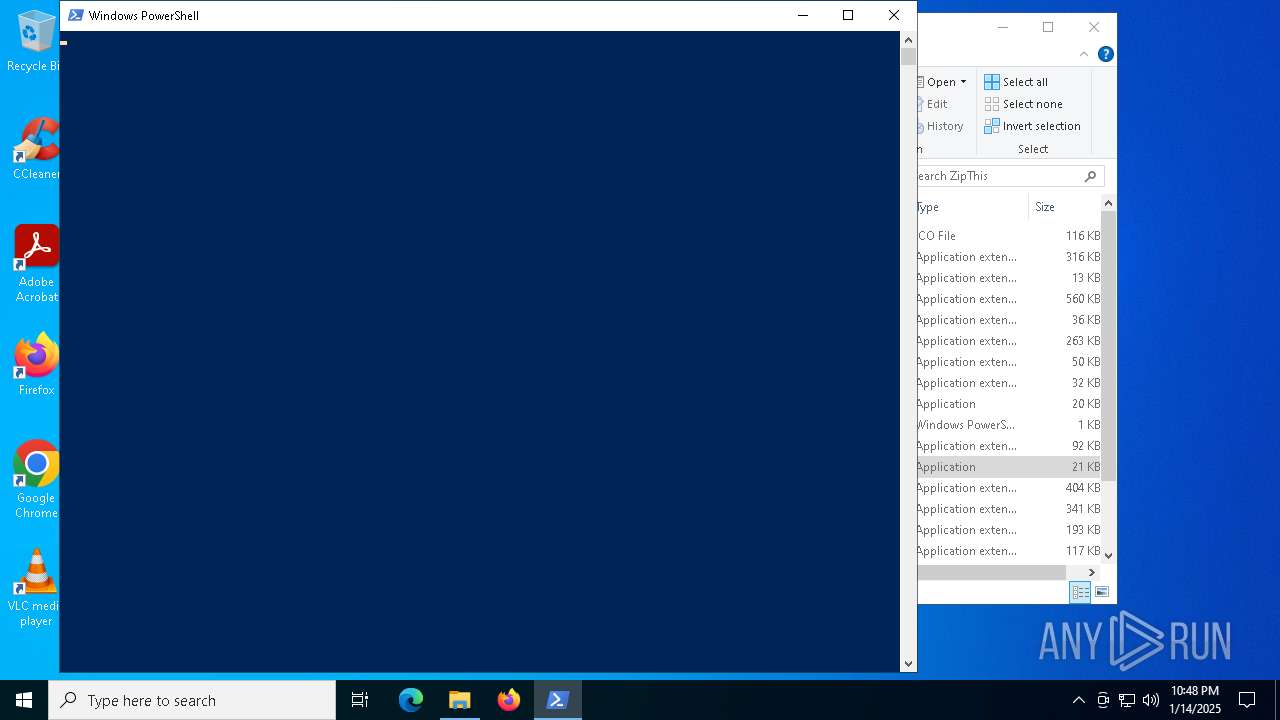Click the volume speaker icon in tray
This screenshot has height=720, width=1280.
pyautogui.click(x=1151, y=700)
